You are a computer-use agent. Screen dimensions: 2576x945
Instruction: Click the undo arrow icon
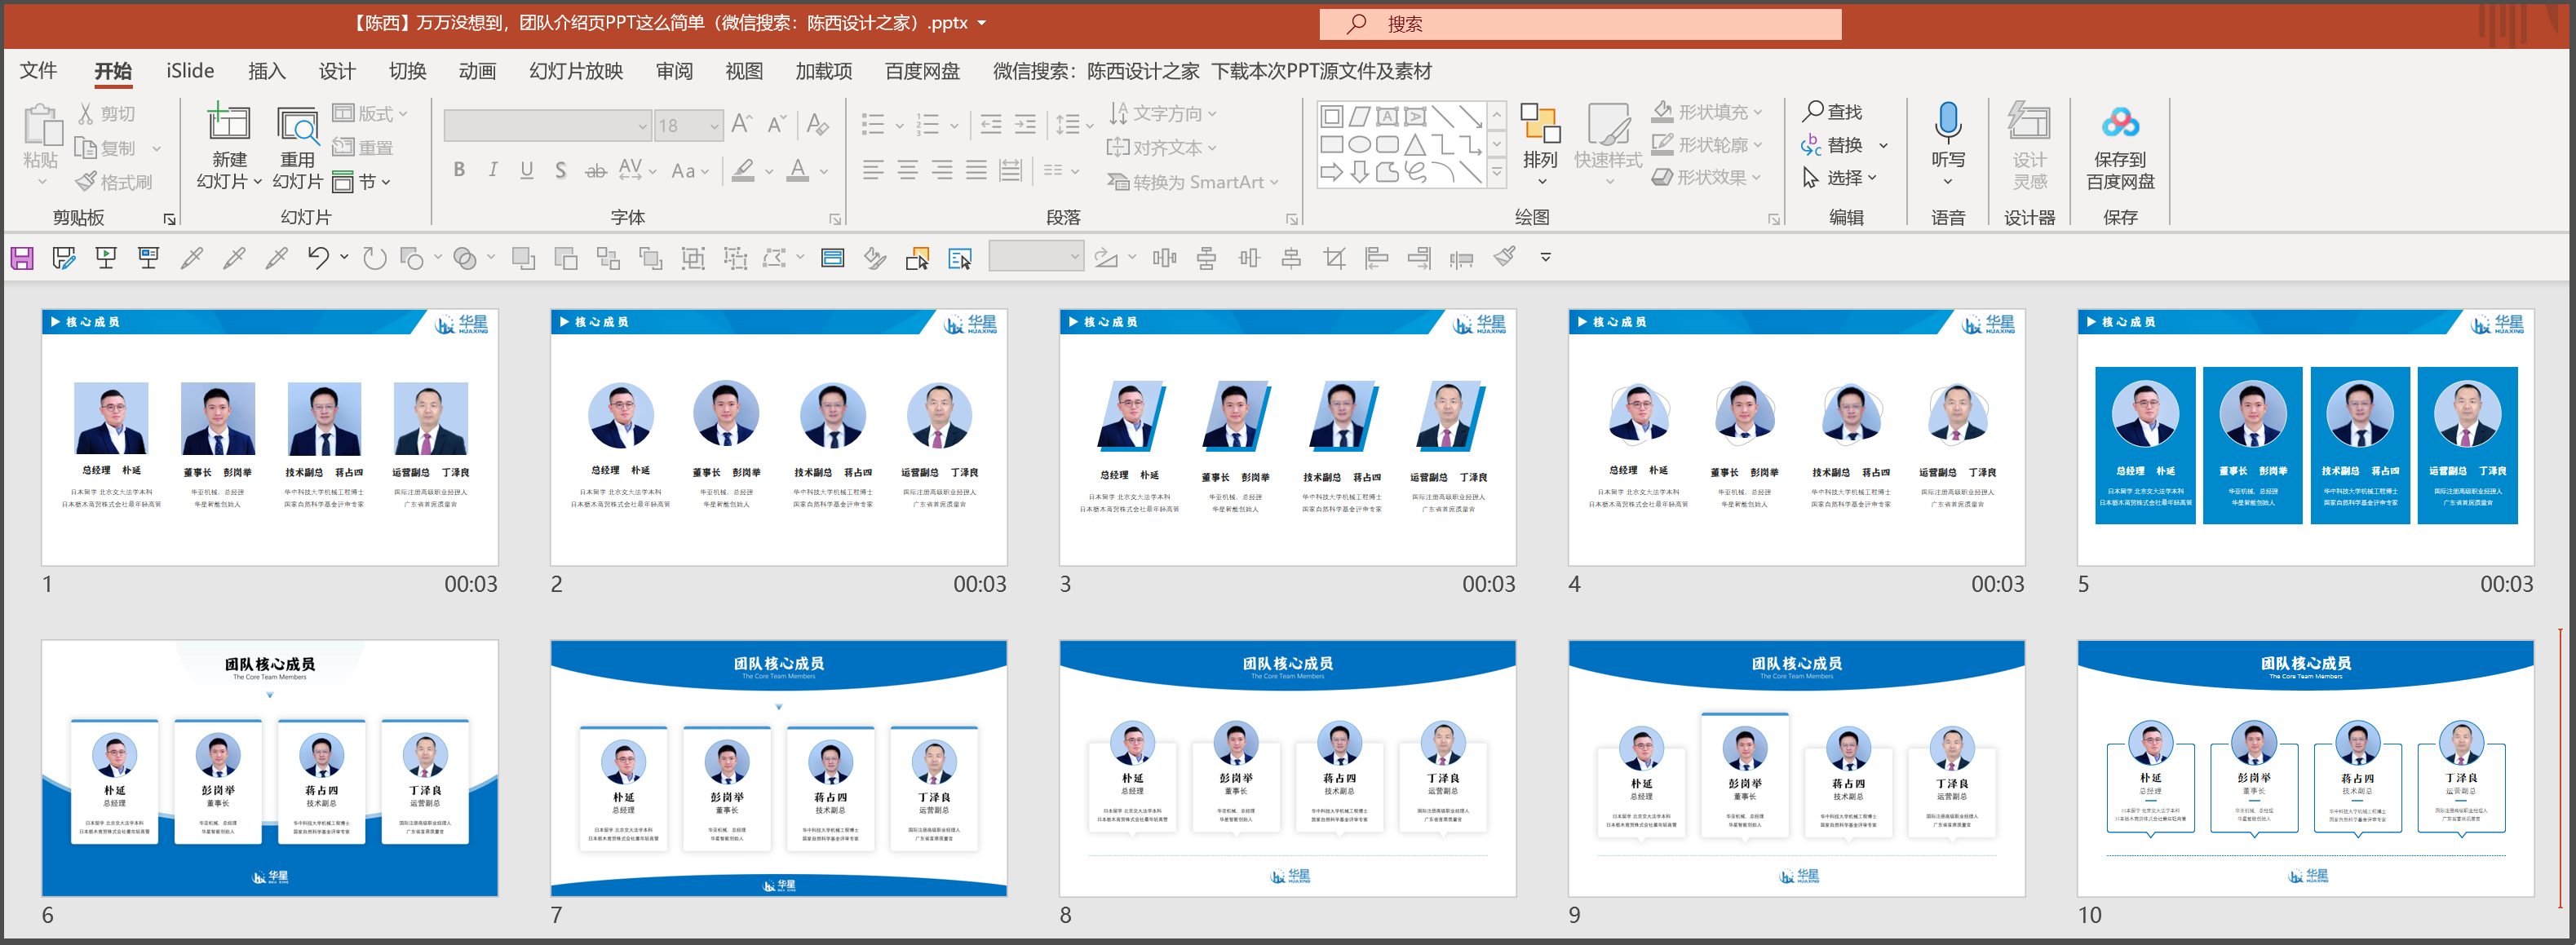[318, 259]
